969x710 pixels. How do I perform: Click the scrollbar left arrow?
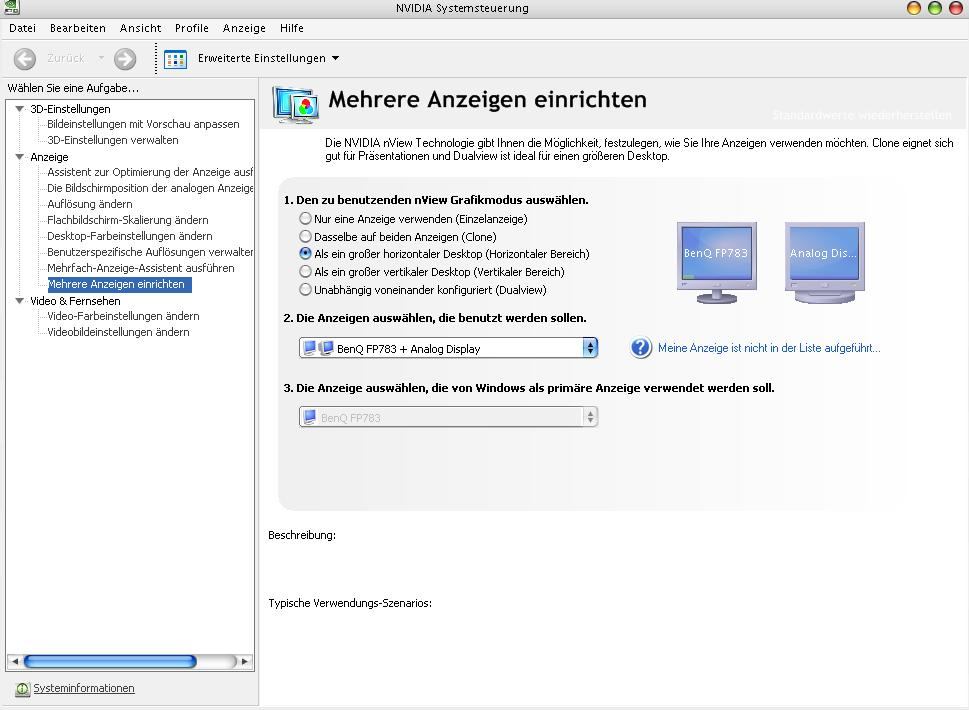tap(15, 661)
